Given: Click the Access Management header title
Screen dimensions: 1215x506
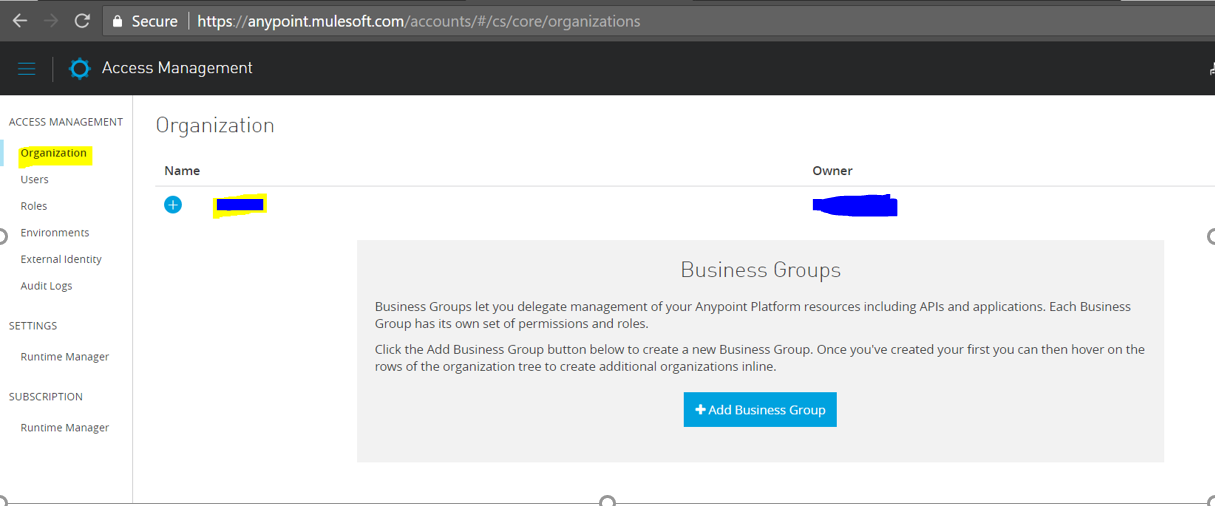Looking at the screenshot, I should 177,68.
